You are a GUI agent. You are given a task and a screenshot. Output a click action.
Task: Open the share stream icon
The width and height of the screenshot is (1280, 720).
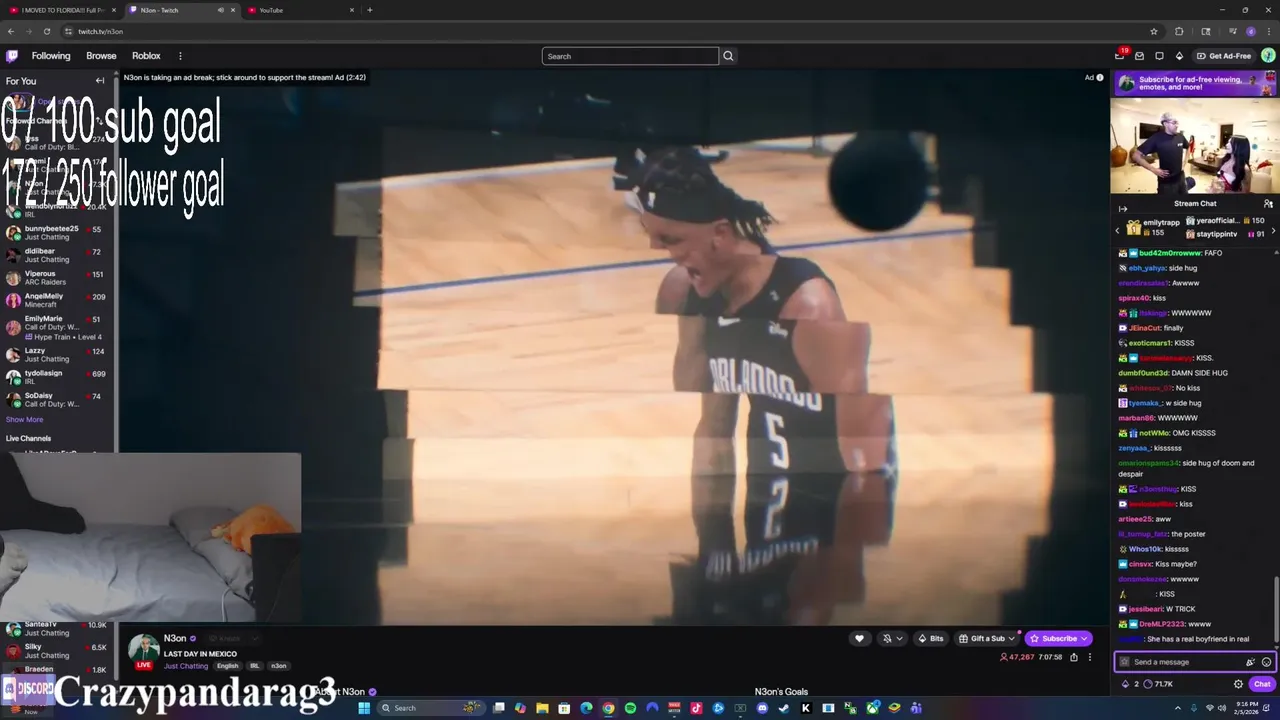pos(1074,657)
